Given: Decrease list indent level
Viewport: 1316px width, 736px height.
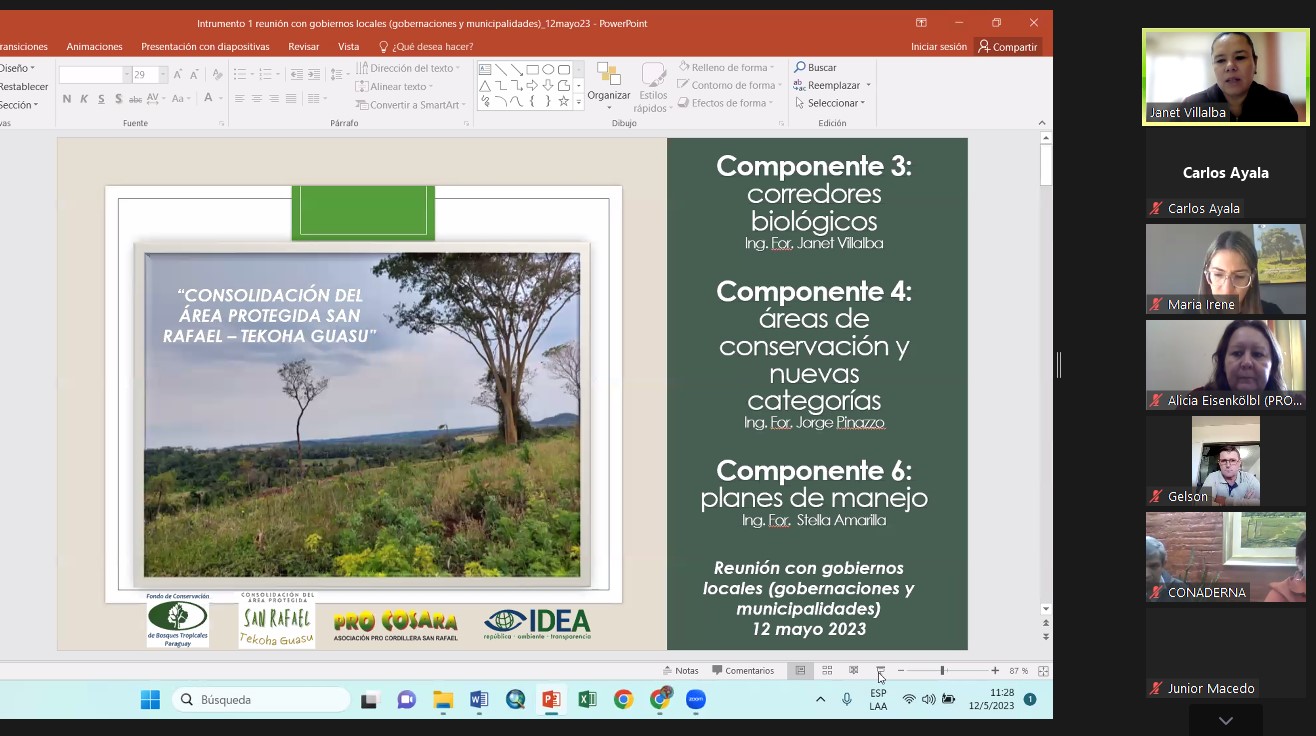Looking at the screenshot, I should coord(297,74).
